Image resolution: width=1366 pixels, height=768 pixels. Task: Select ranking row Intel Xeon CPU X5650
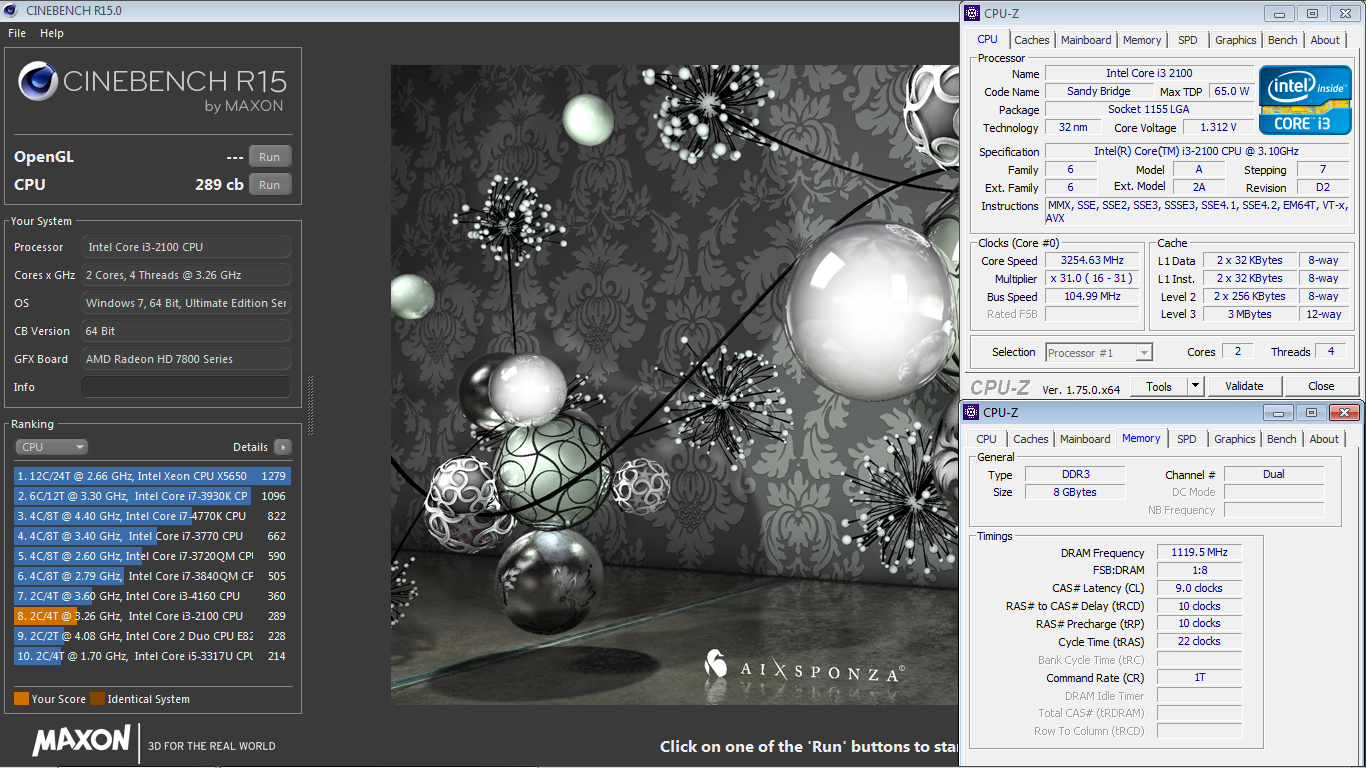pos(151,476)
